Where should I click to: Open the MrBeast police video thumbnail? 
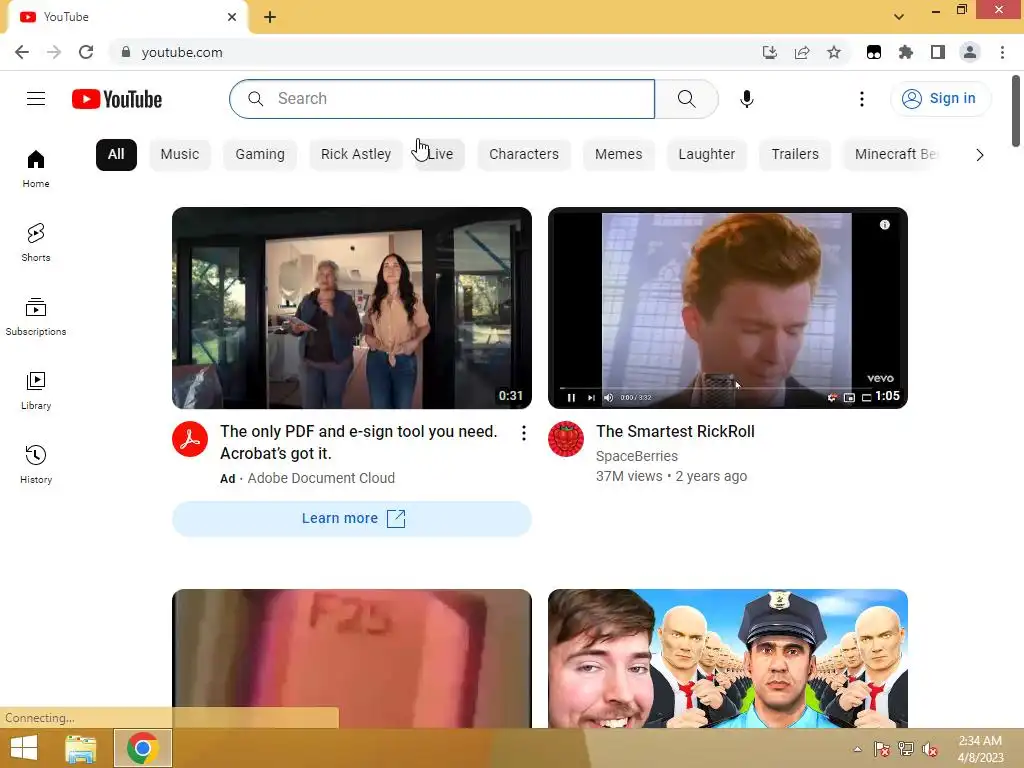[728, 658]
